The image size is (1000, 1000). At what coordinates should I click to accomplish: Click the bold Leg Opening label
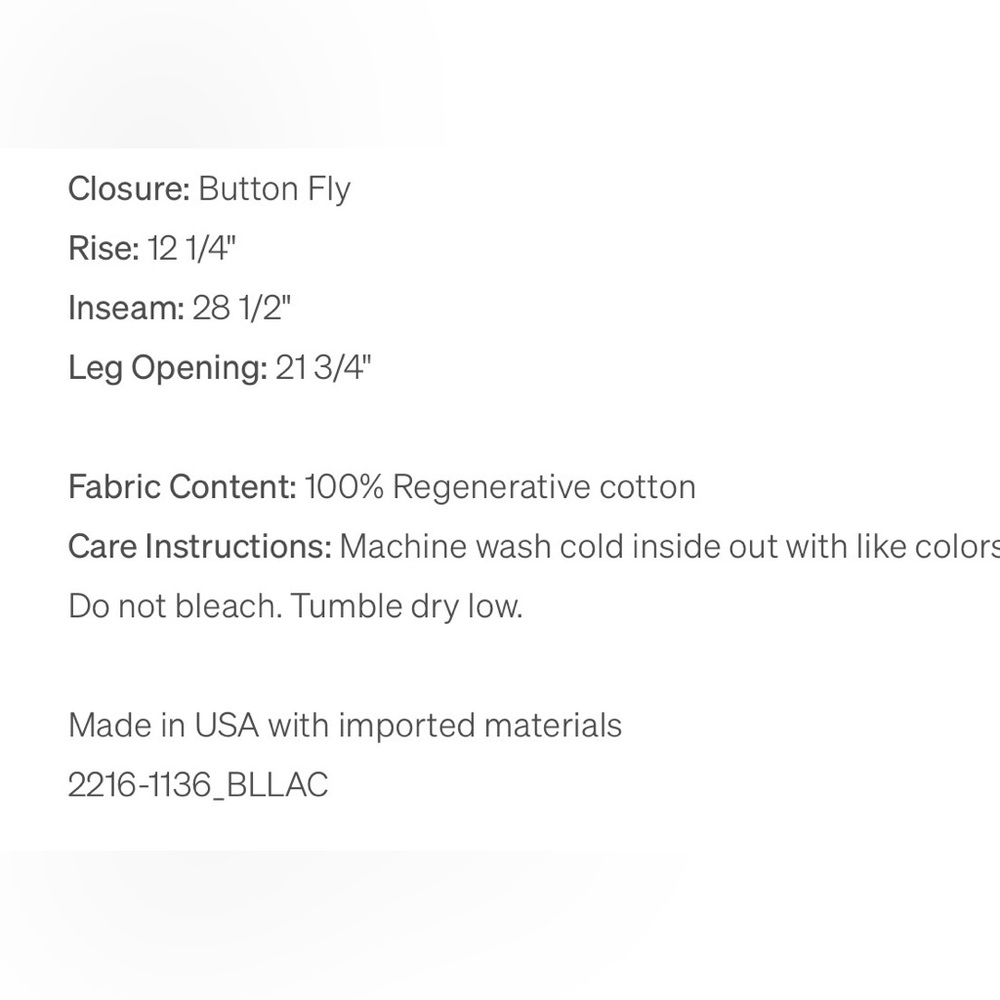[168, 369]
